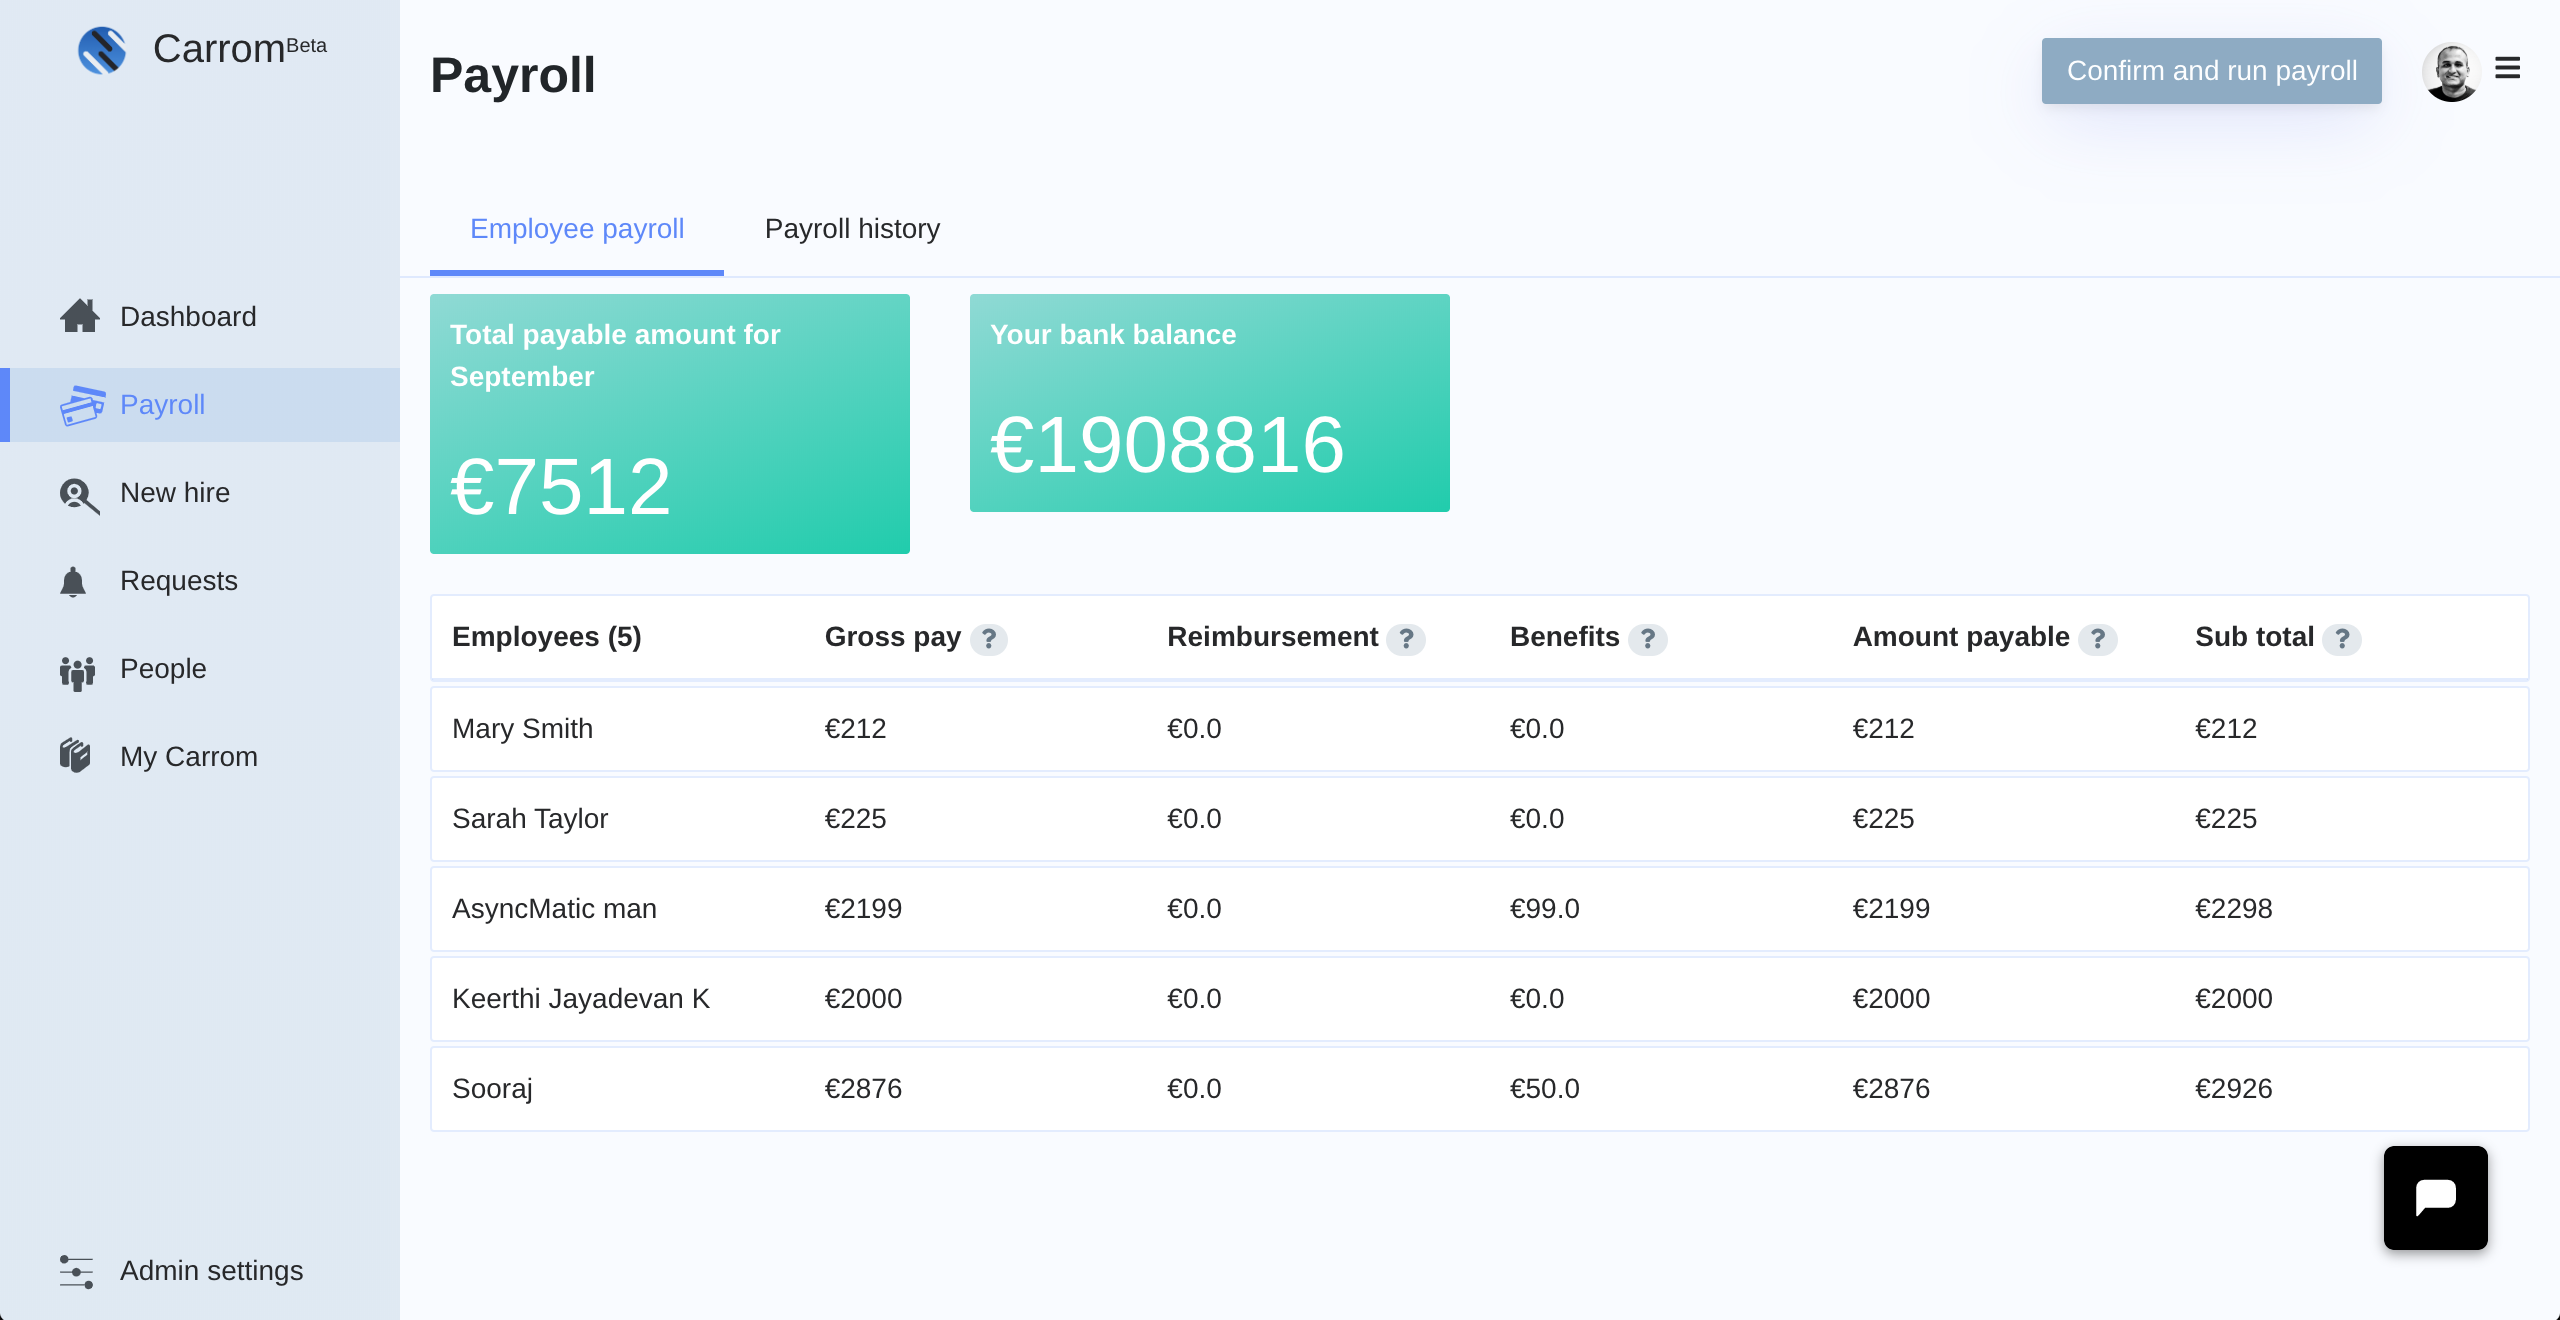This screenshot has height=1320, width=2560.
Task: Click the Payroll cards icon in sidebar
Action: (82, 405)
